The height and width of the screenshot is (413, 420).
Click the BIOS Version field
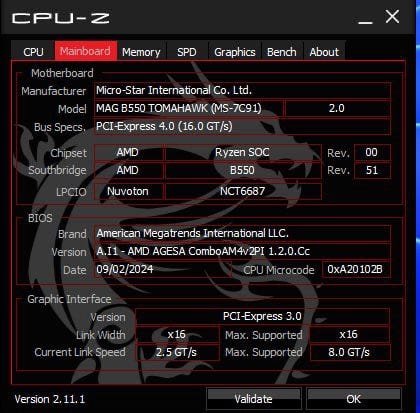tap(242, 251)
